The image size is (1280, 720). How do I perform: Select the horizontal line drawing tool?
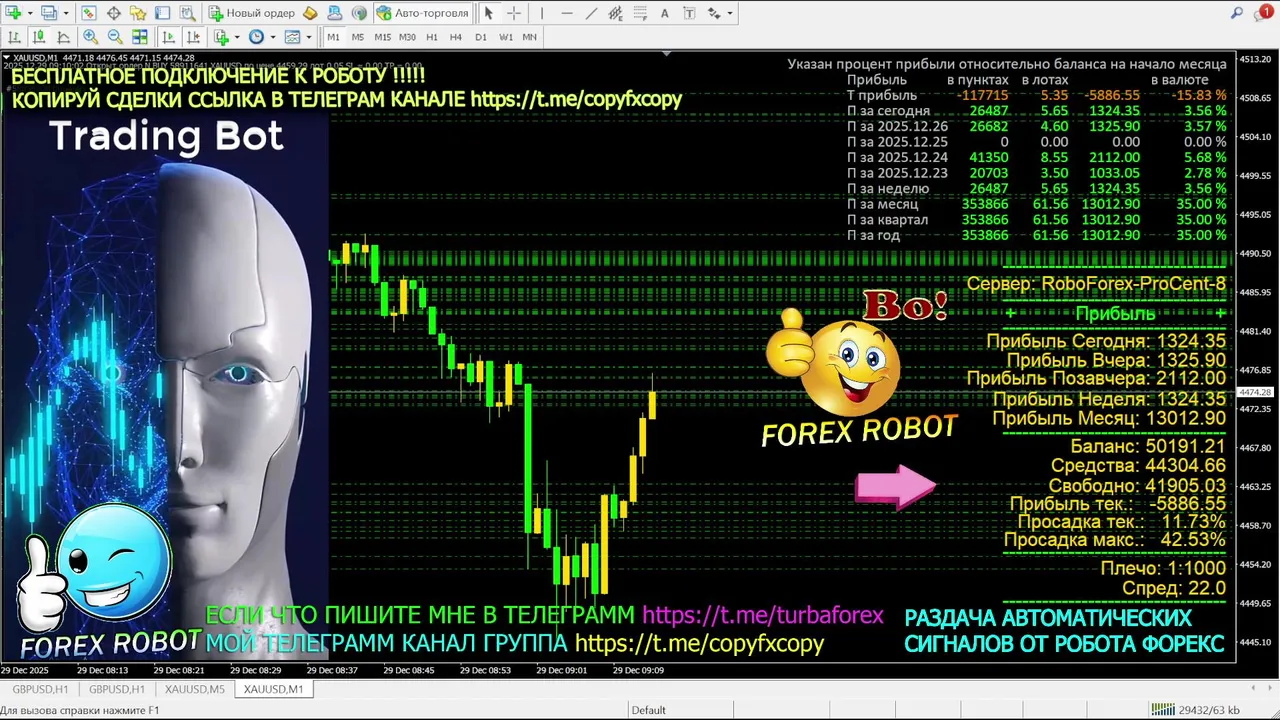[567, 13]
